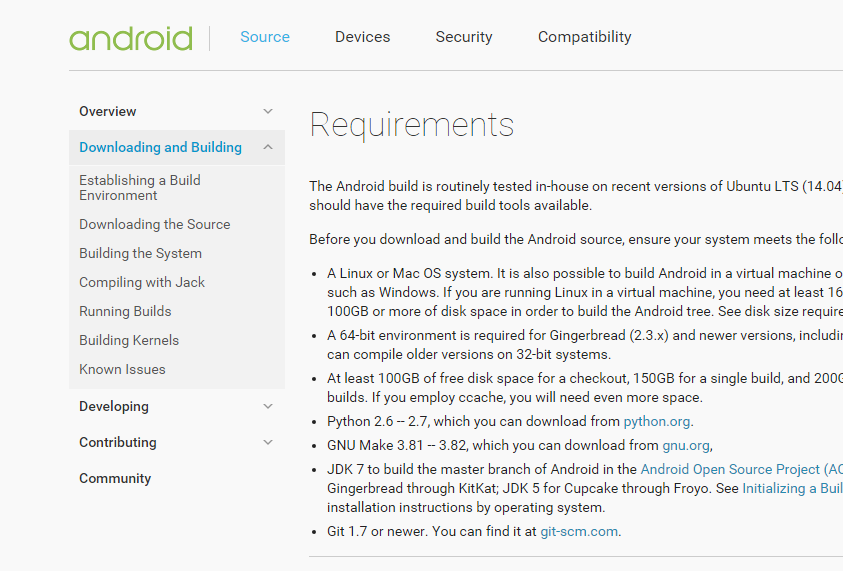Open the Initializing a Build link

tap(792, 488)
